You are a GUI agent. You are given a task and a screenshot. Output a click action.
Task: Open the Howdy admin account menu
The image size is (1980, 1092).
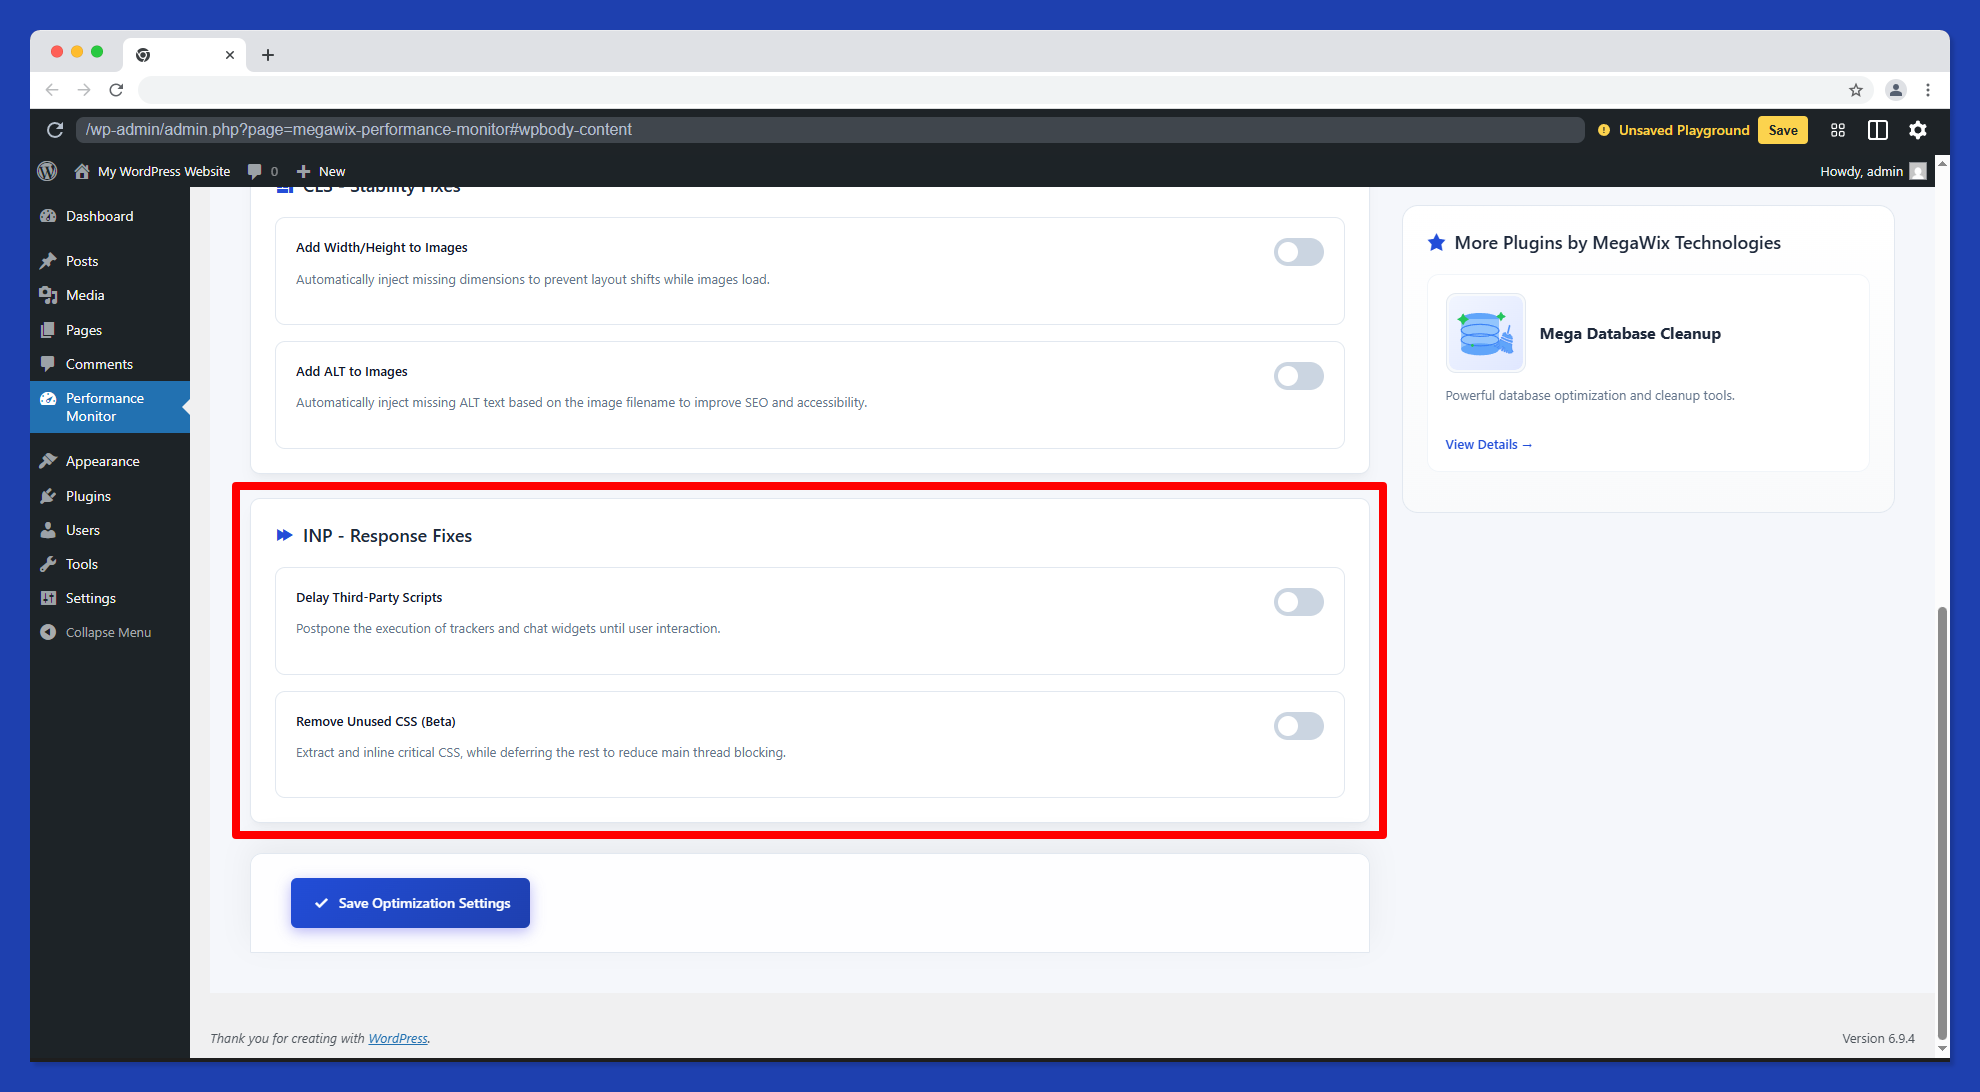tap(1862, 171)
